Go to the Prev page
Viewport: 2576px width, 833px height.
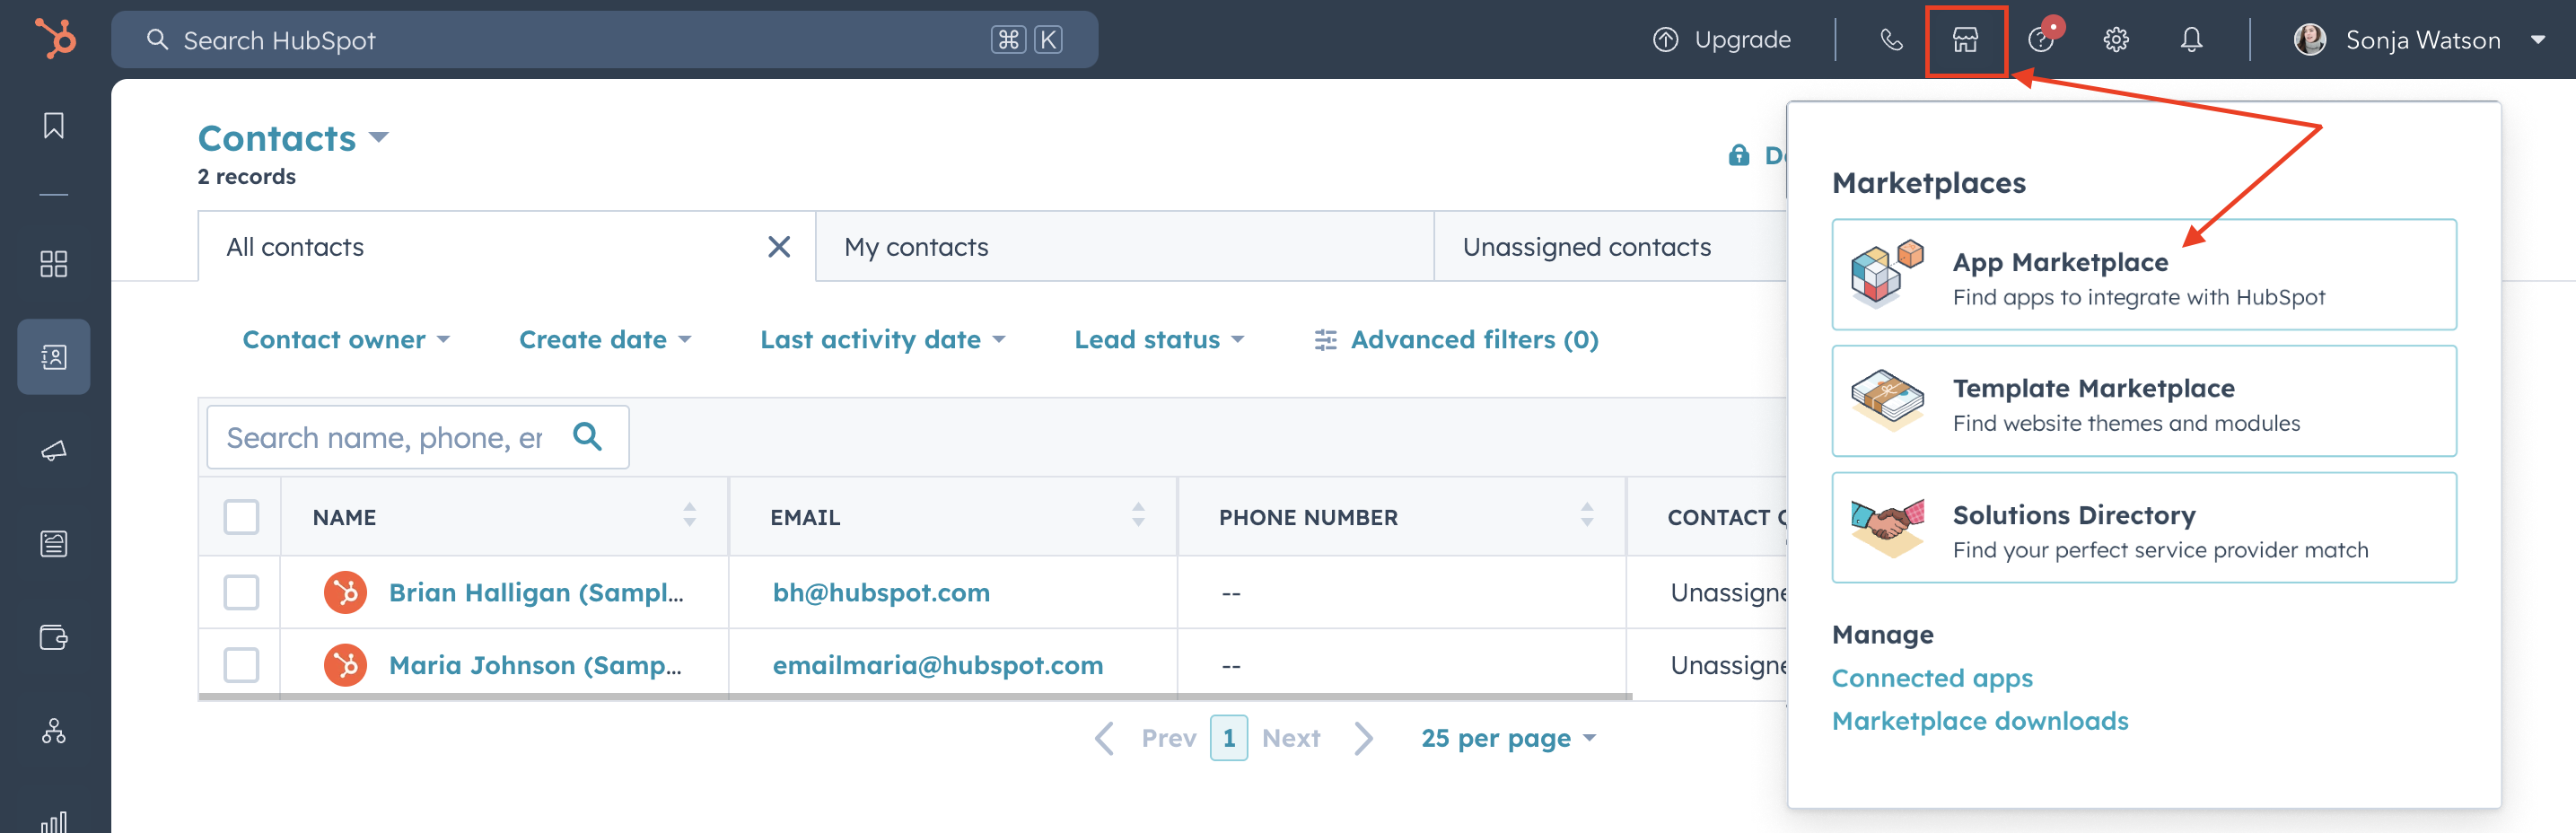[x=1146, y=738]
